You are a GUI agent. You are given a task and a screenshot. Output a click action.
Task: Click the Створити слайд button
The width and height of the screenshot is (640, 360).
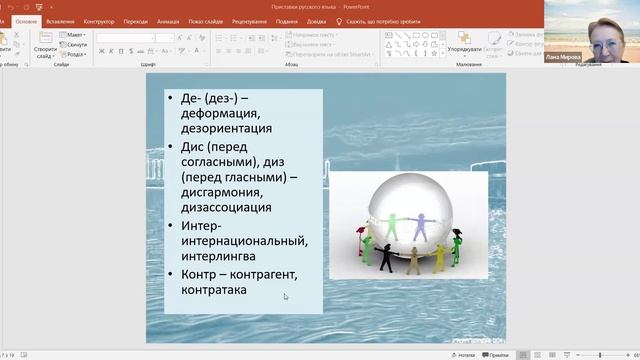click(45, 45)
